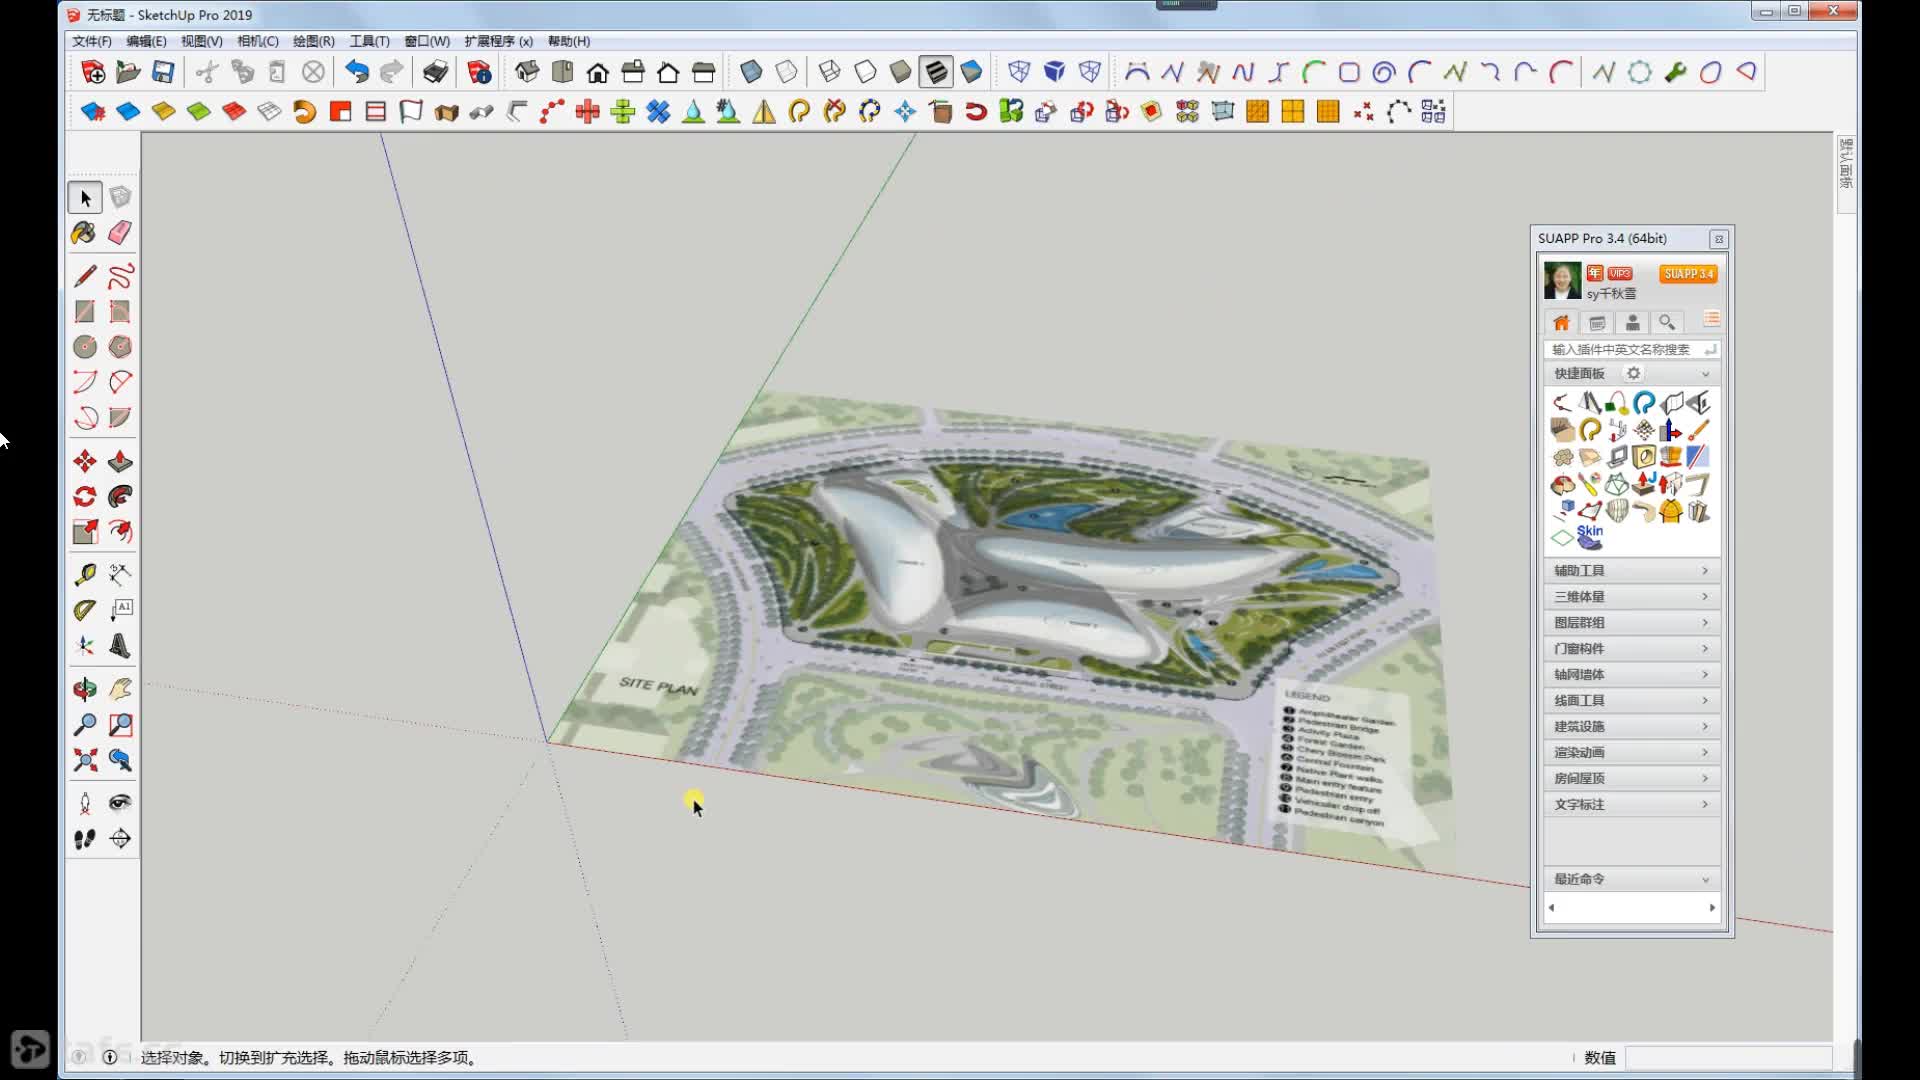Select the arrow Select tool
The image size is (1920, 1080).
coord(85,198)
